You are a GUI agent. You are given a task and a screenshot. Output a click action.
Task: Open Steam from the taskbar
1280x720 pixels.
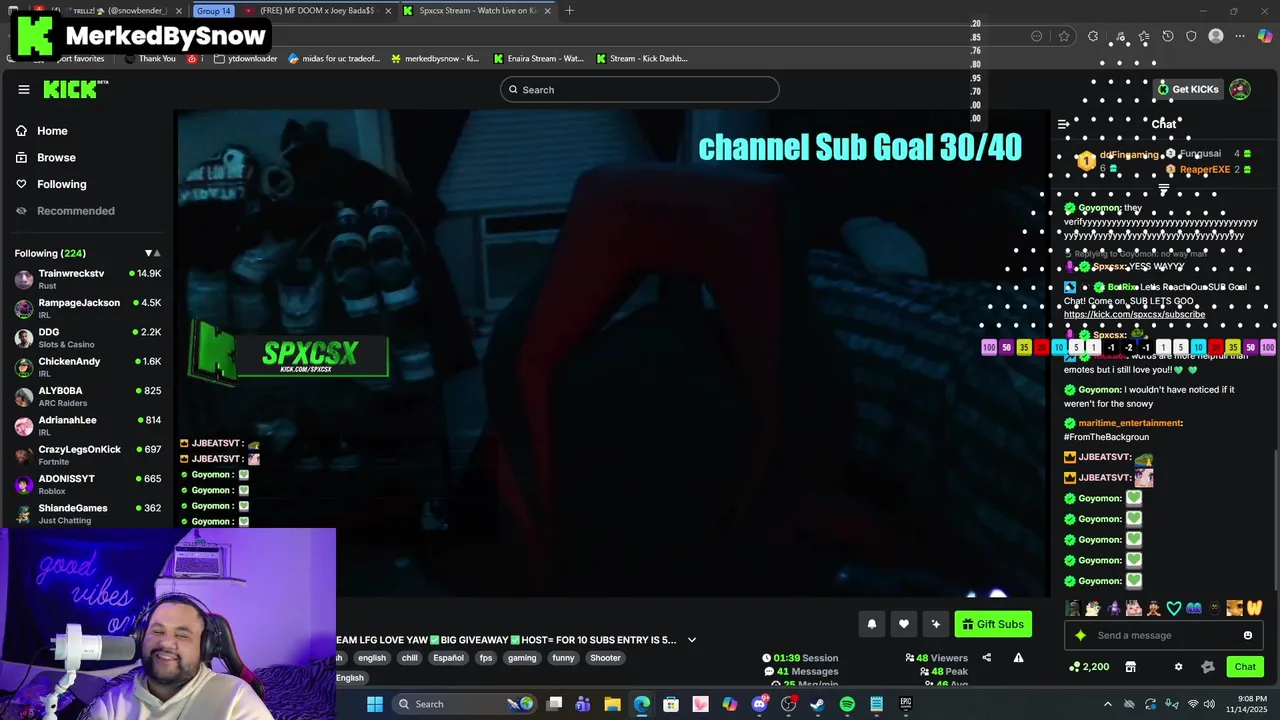click(817, 704)
